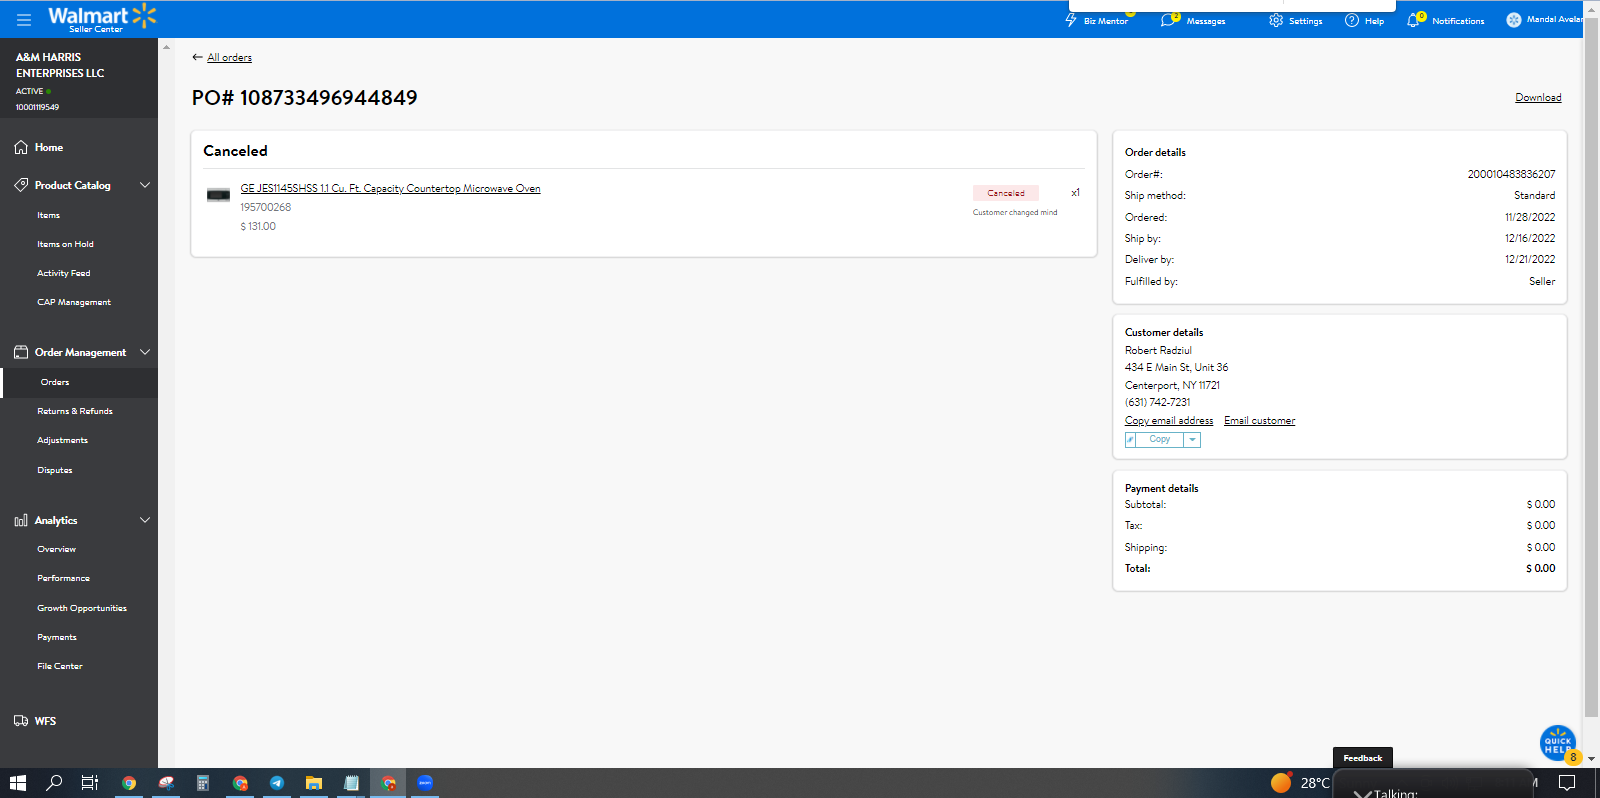
Task: Click the WFS truck icon
Action: 21,721
